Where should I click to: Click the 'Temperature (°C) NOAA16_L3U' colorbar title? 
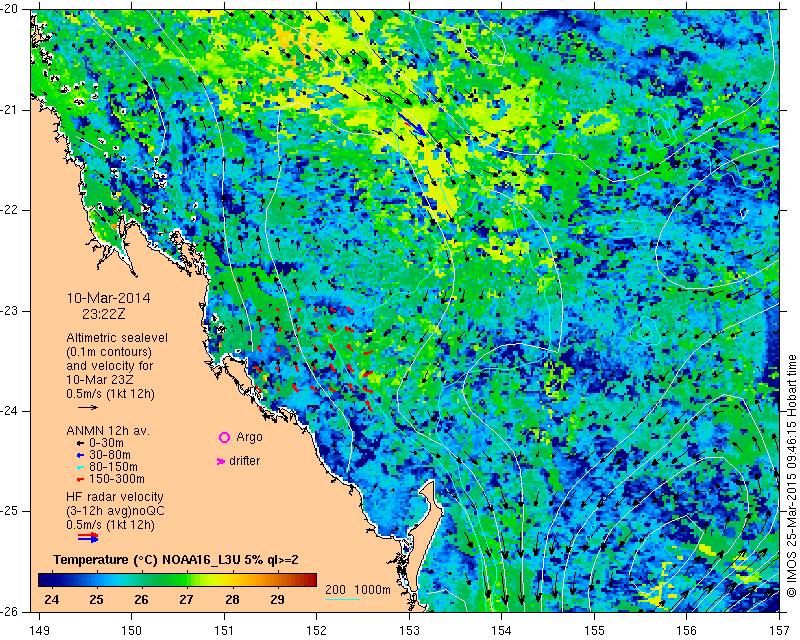pyautogui.click(x=149, y=560)
